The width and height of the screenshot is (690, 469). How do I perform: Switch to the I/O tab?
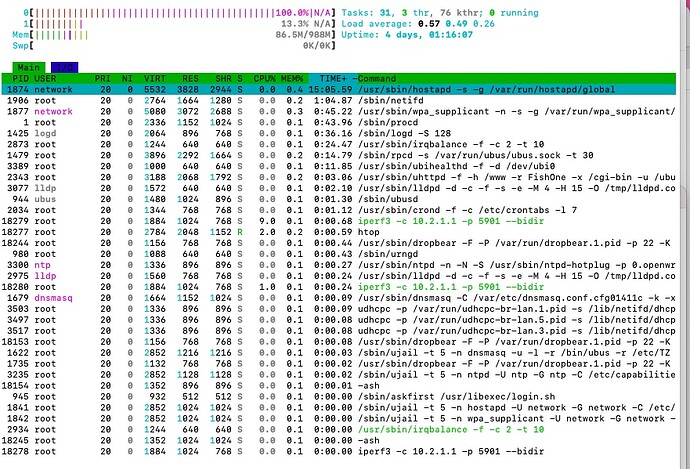coord(64,67)
